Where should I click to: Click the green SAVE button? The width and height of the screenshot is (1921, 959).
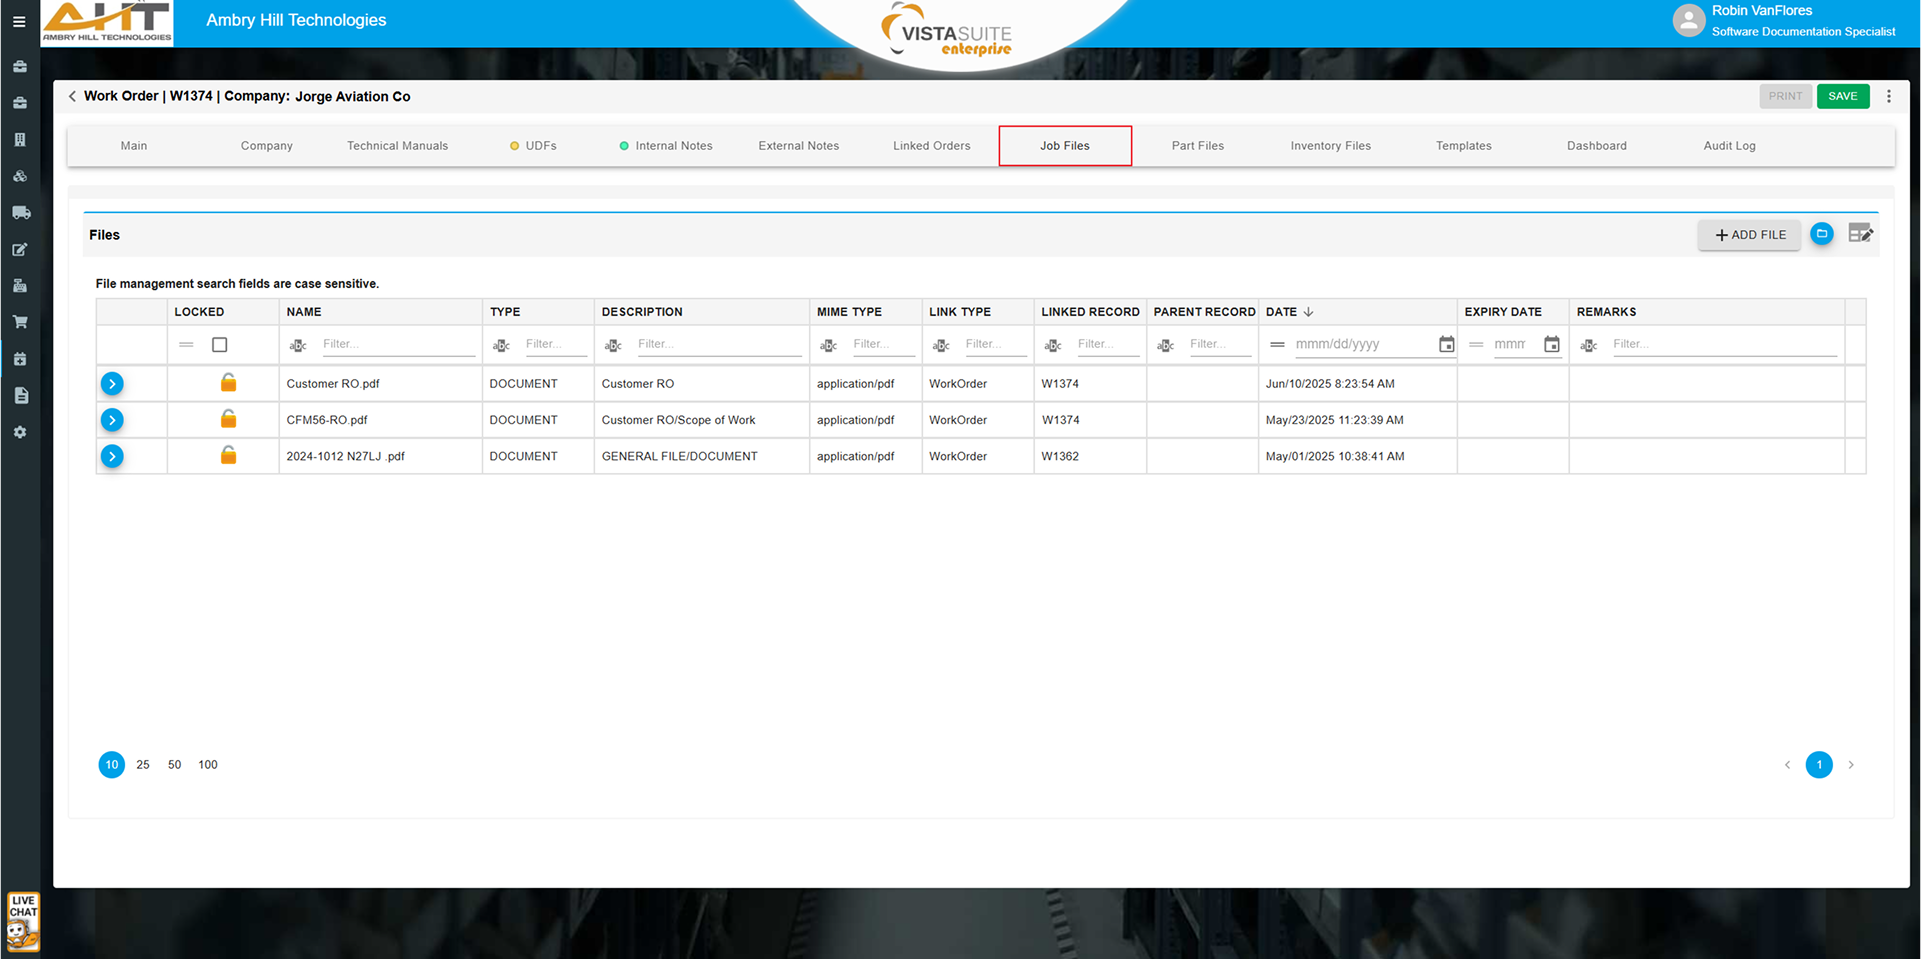[1842, 96]
